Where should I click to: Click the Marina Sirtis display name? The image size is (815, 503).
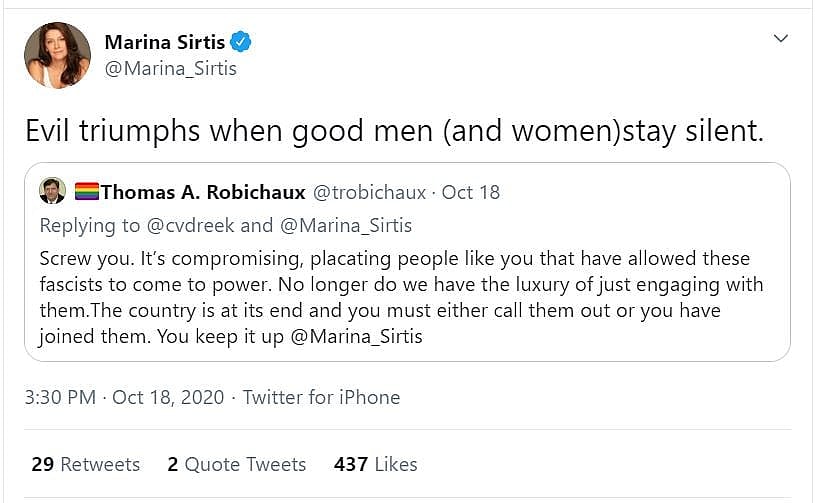[x=164, y=42]
